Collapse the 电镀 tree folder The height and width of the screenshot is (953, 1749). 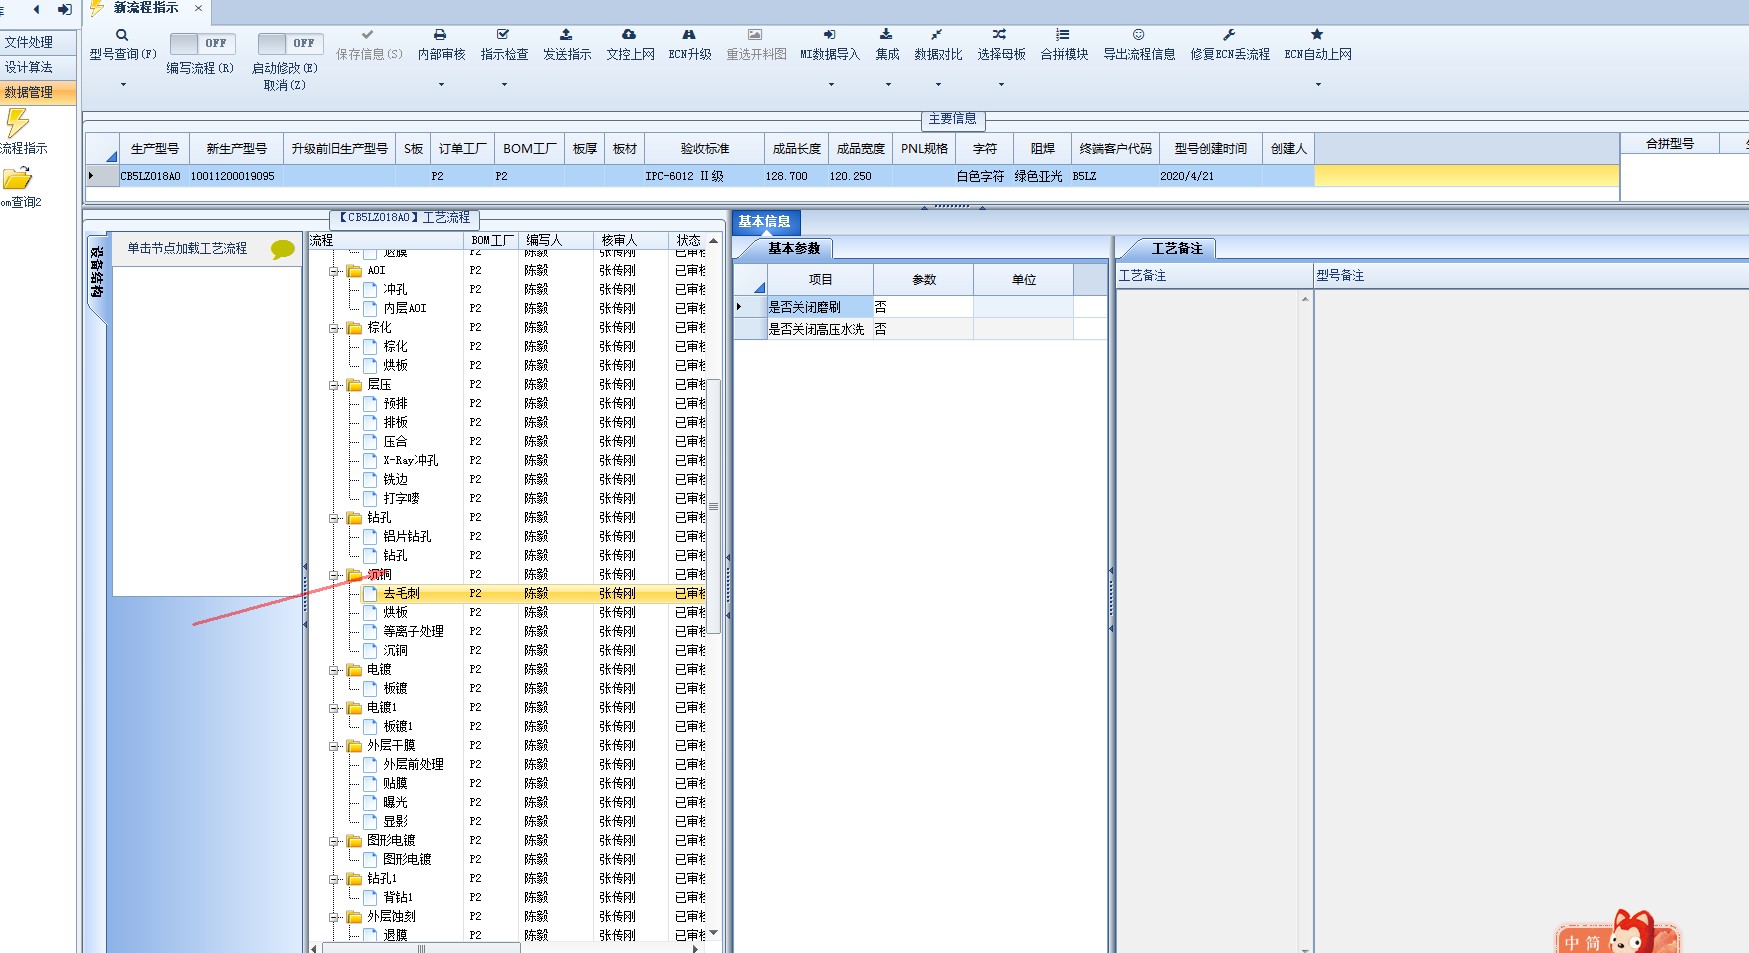(335, 670)
